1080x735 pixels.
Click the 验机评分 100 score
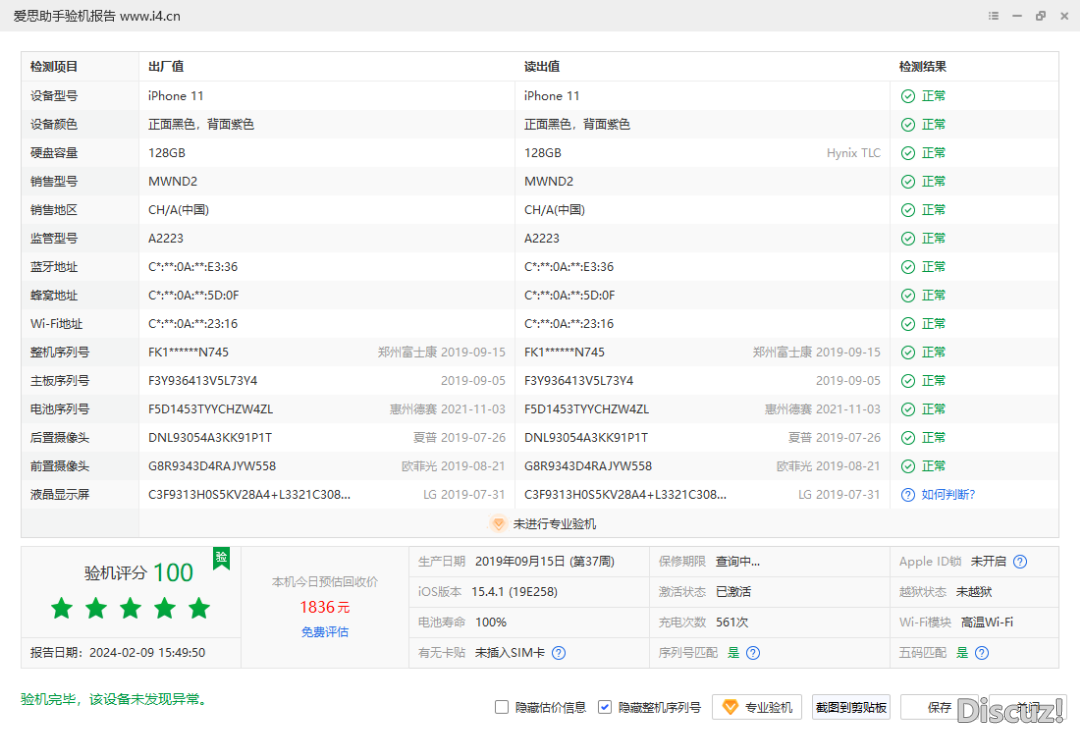click(x=138, y=572)
